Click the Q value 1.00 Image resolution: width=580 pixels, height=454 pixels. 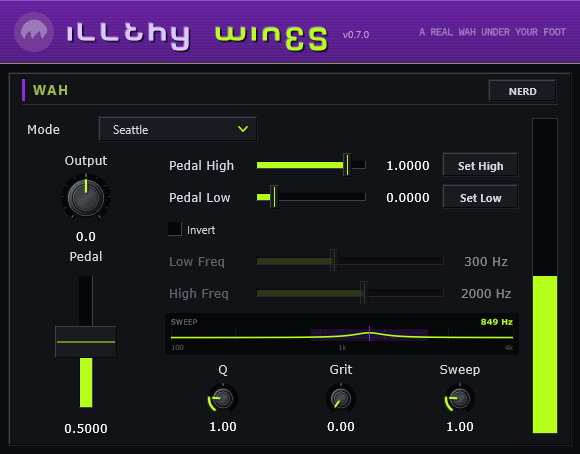223,427
